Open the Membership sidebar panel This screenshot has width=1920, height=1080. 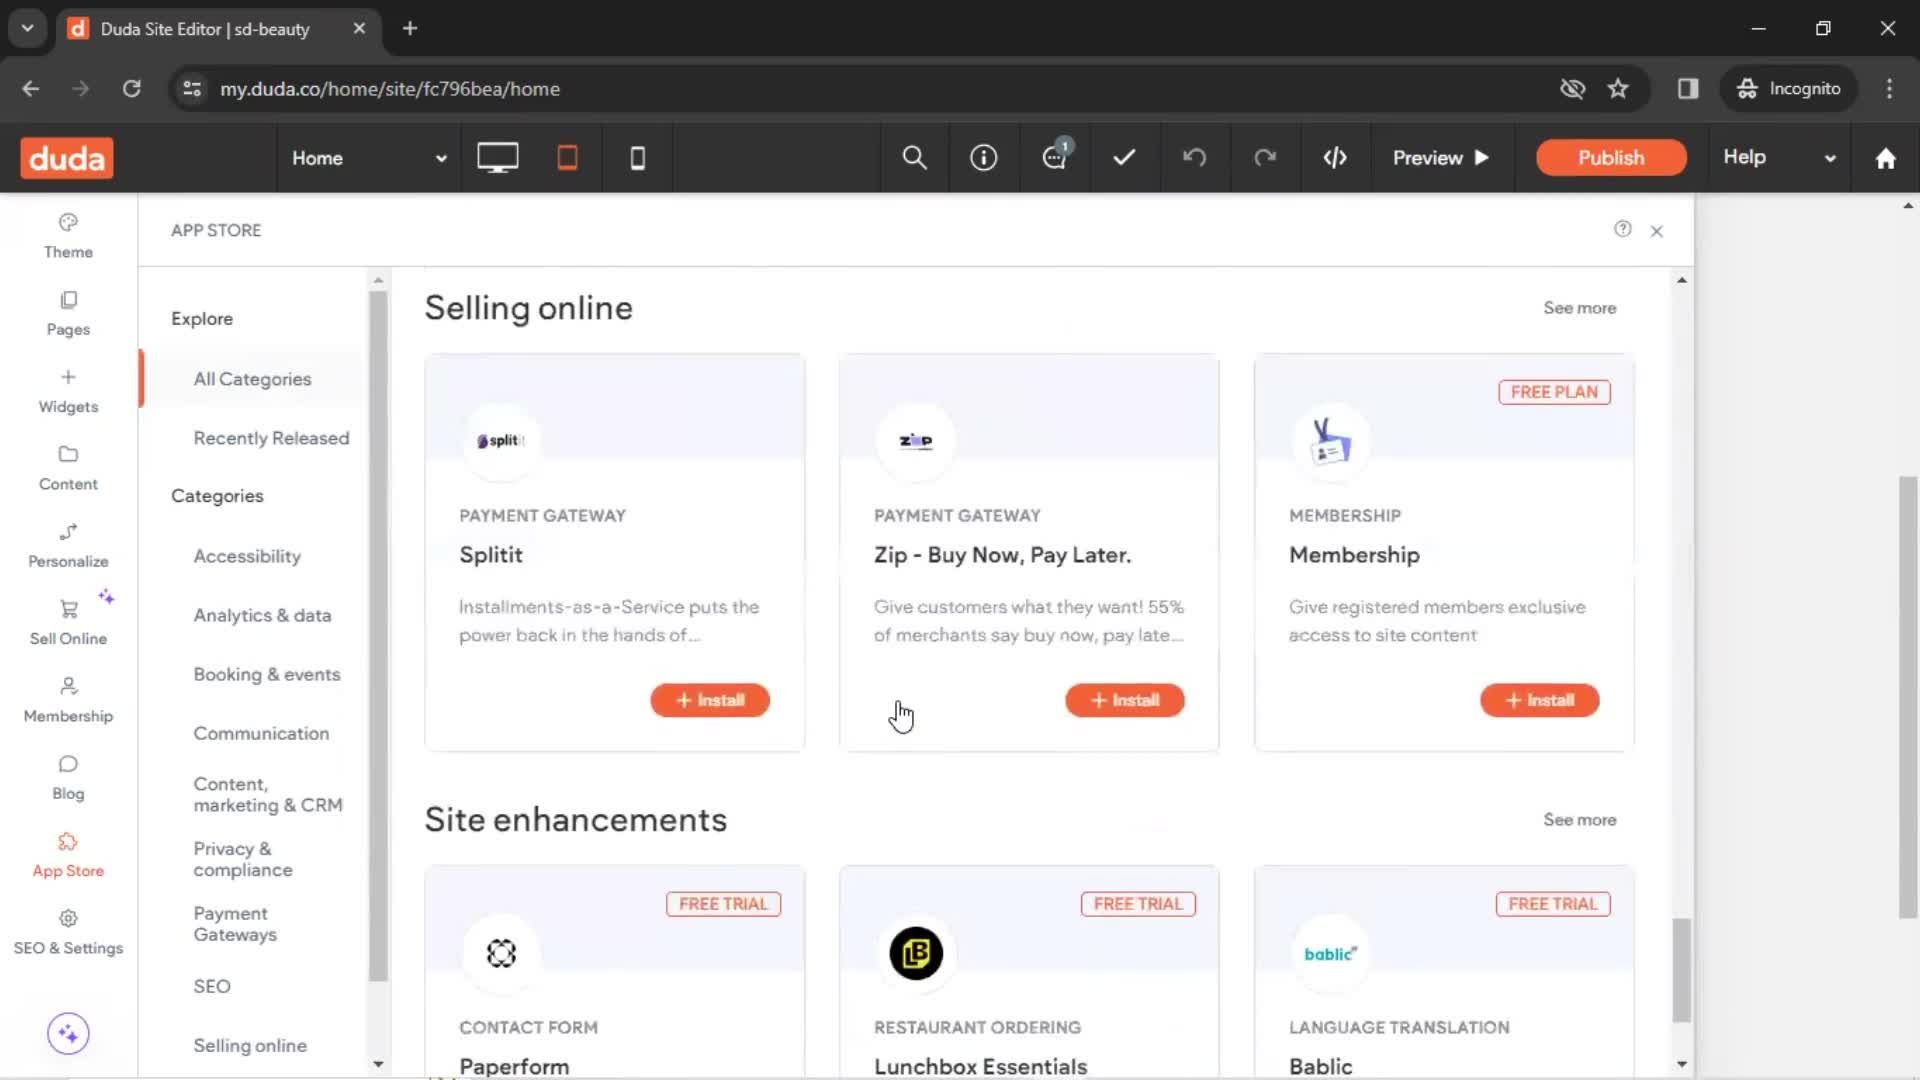[68, 700]
